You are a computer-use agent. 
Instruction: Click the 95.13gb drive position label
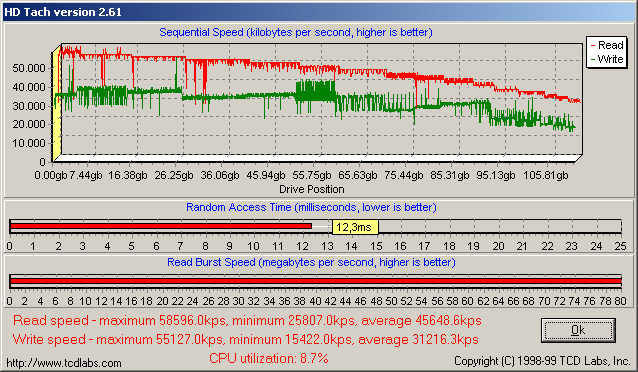click(x=496, y=175)
